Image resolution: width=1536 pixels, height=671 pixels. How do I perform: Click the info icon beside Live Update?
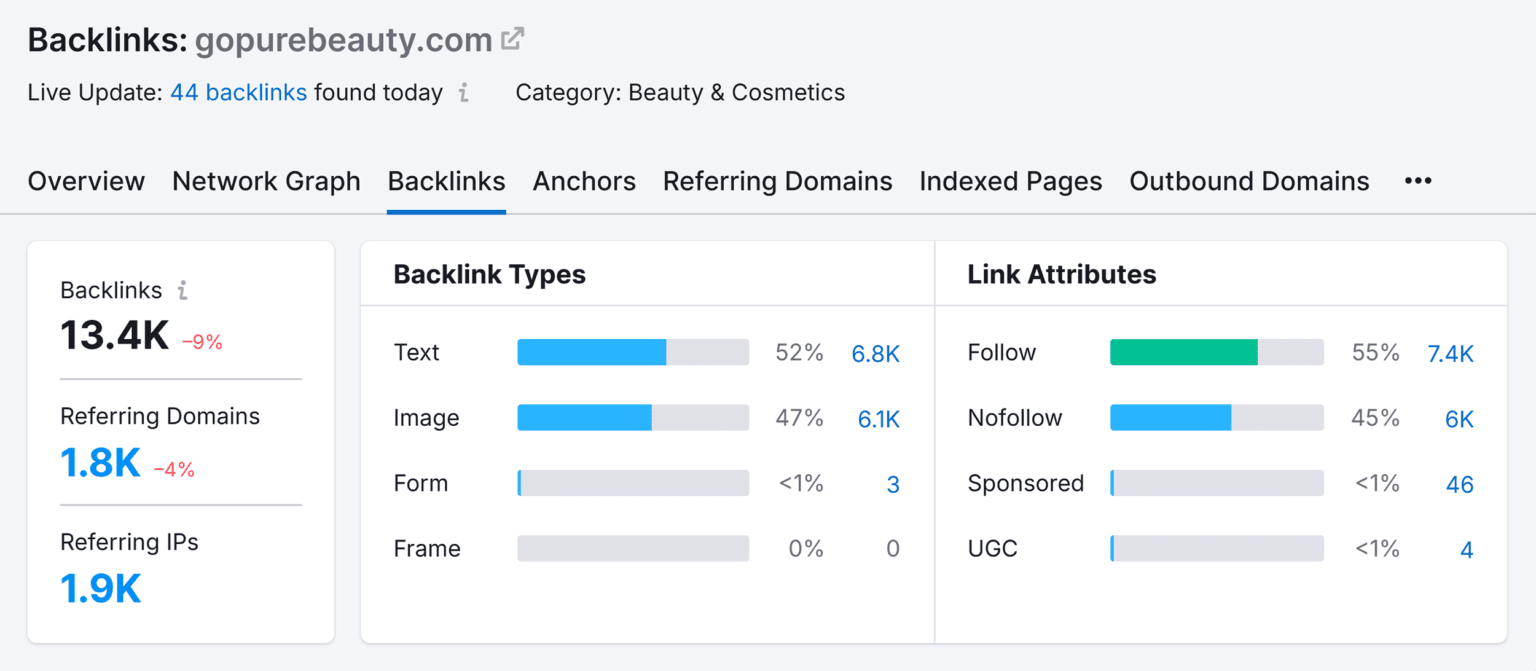(463, 93)
